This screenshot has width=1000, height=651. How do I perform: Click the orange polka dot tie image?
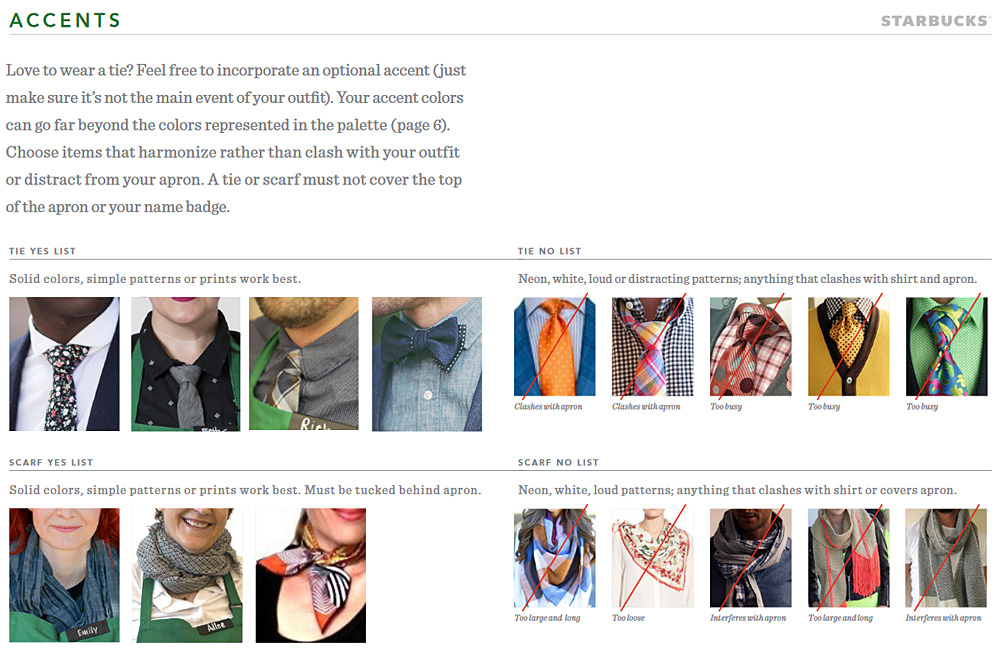pos(555,347)
